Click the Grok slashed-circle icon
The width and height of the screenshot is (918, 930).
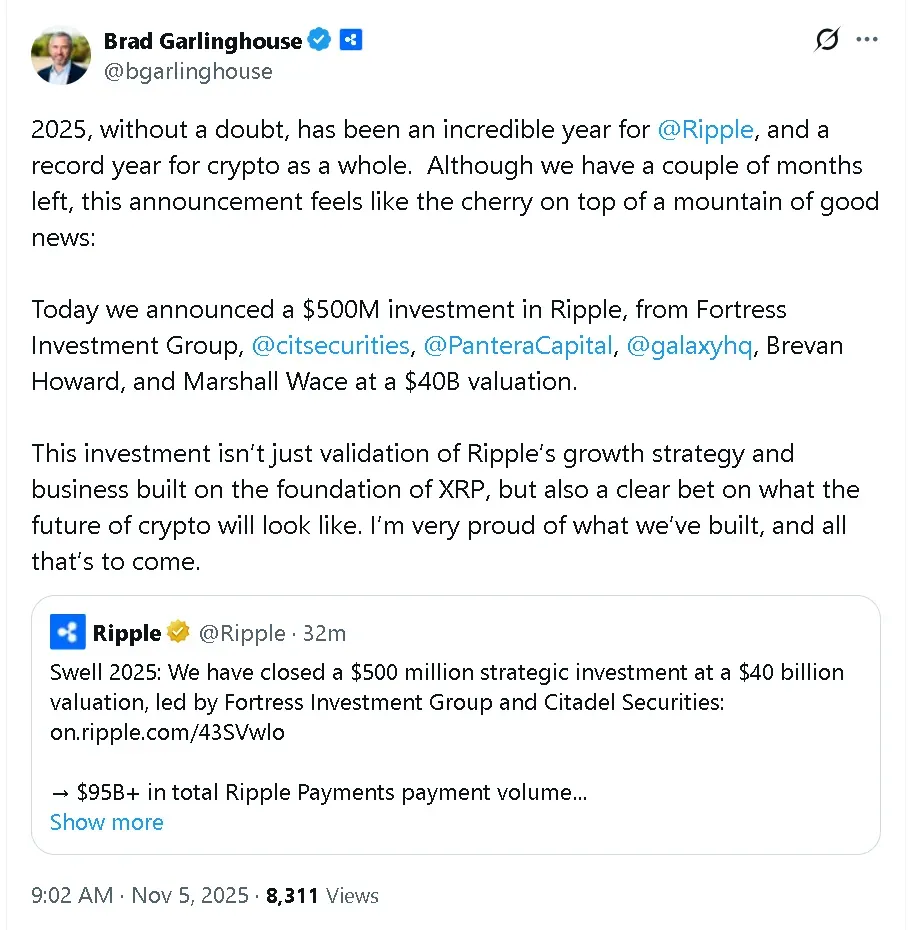coord(826,41)
